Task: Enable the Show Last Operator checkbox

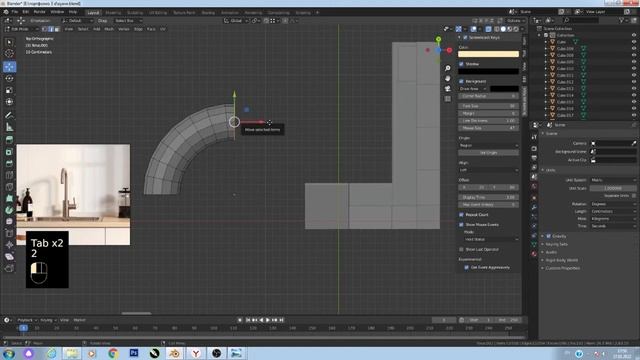Action: pyautogui.click(x=461, y=249)
